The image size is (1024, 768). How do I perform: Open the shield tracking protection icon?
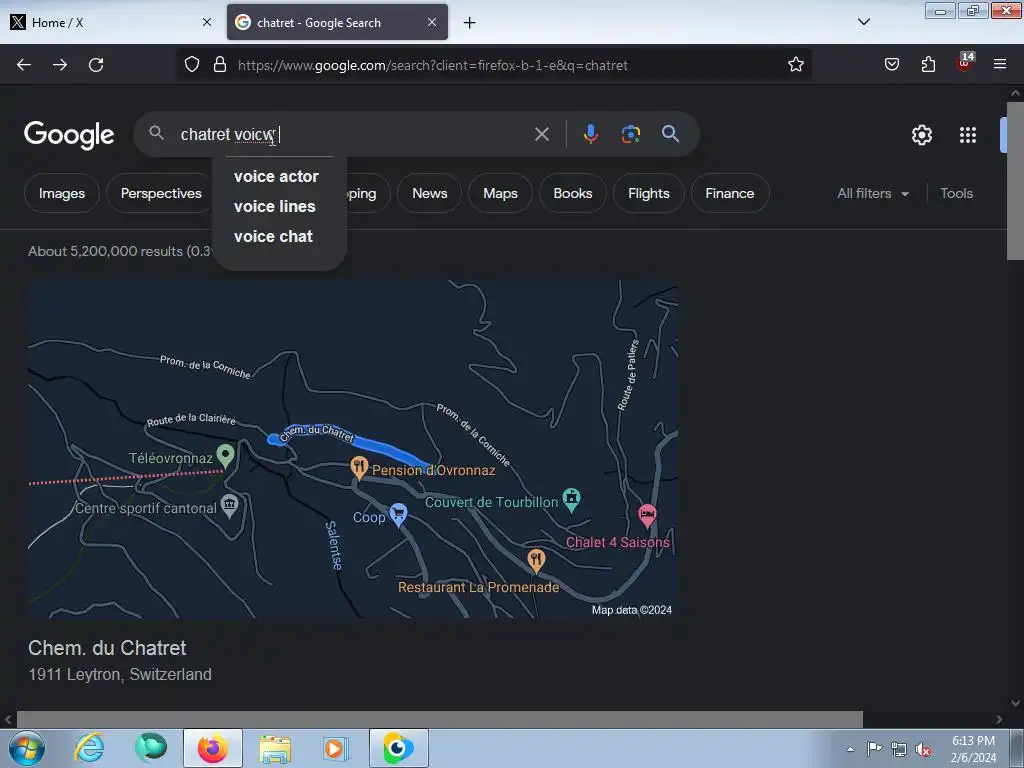pos(191,65)
